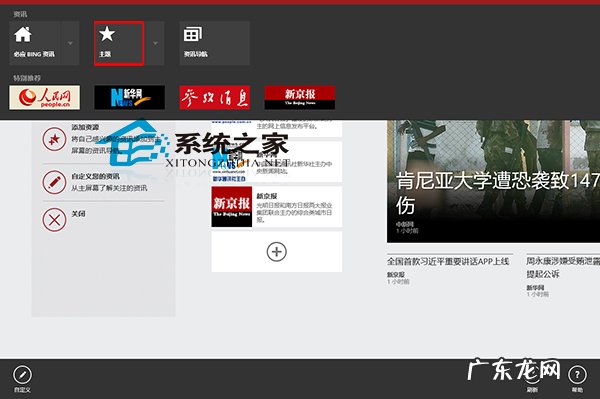Open the 人民网 people.cn source

tap(45, 98)
